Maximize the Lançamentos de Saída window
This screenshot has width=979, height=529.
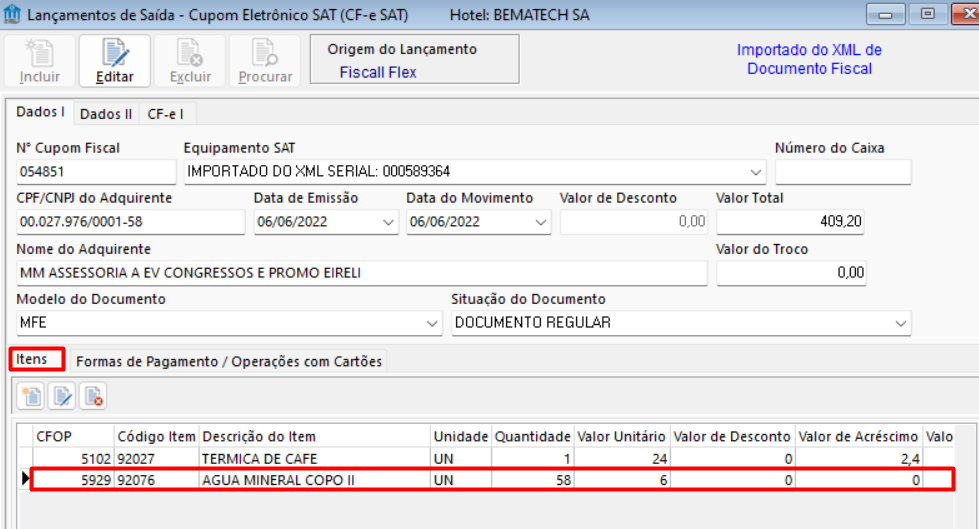(x=928, y=14)
